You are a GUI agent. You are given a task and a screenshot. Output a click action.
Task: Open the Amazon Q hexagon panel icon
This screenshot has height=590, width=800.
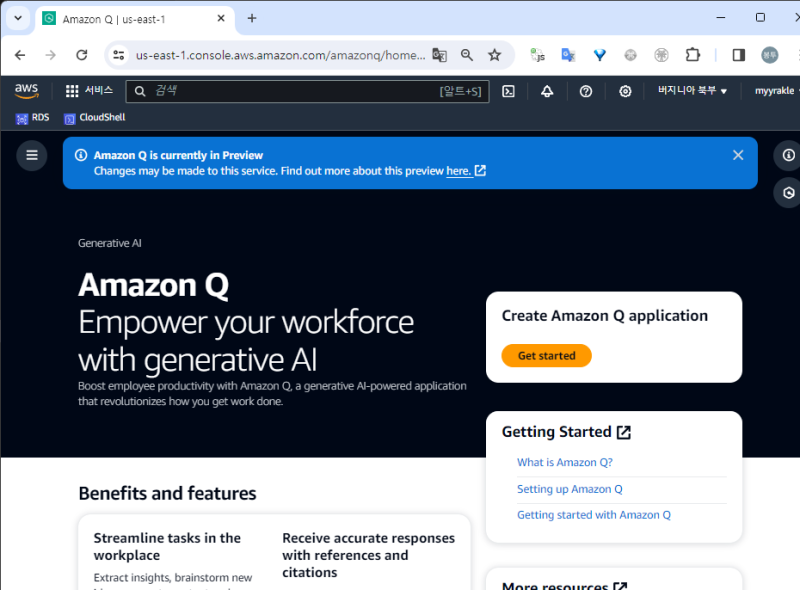(x=788, y=193)
